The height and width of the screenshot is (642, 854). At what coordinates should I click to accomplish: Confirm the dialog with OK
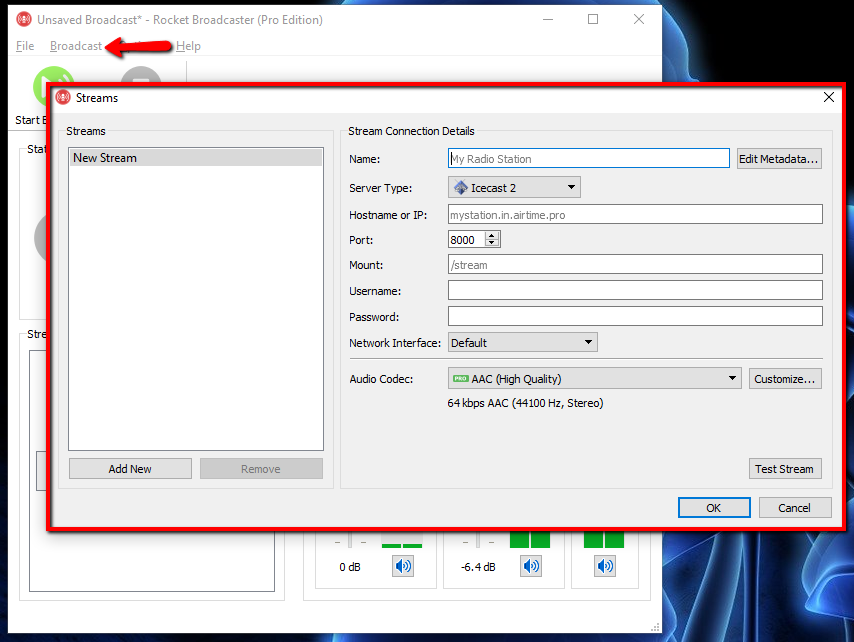[714, 508]
